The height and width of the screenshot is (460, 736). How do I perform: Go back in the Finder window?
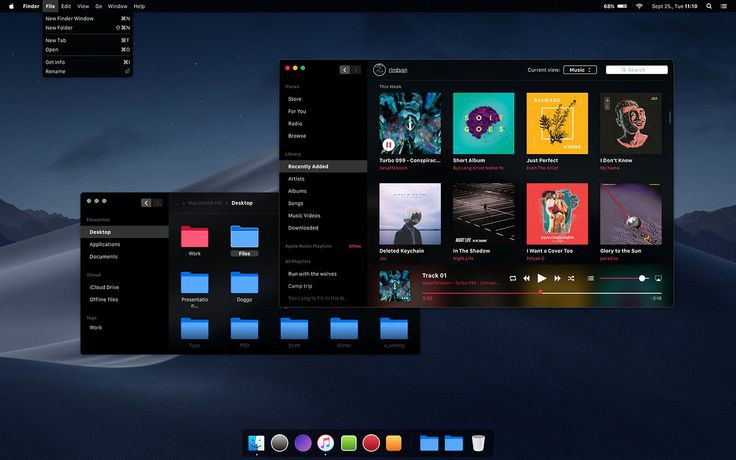pyautogui.click(x=146, y=203)
